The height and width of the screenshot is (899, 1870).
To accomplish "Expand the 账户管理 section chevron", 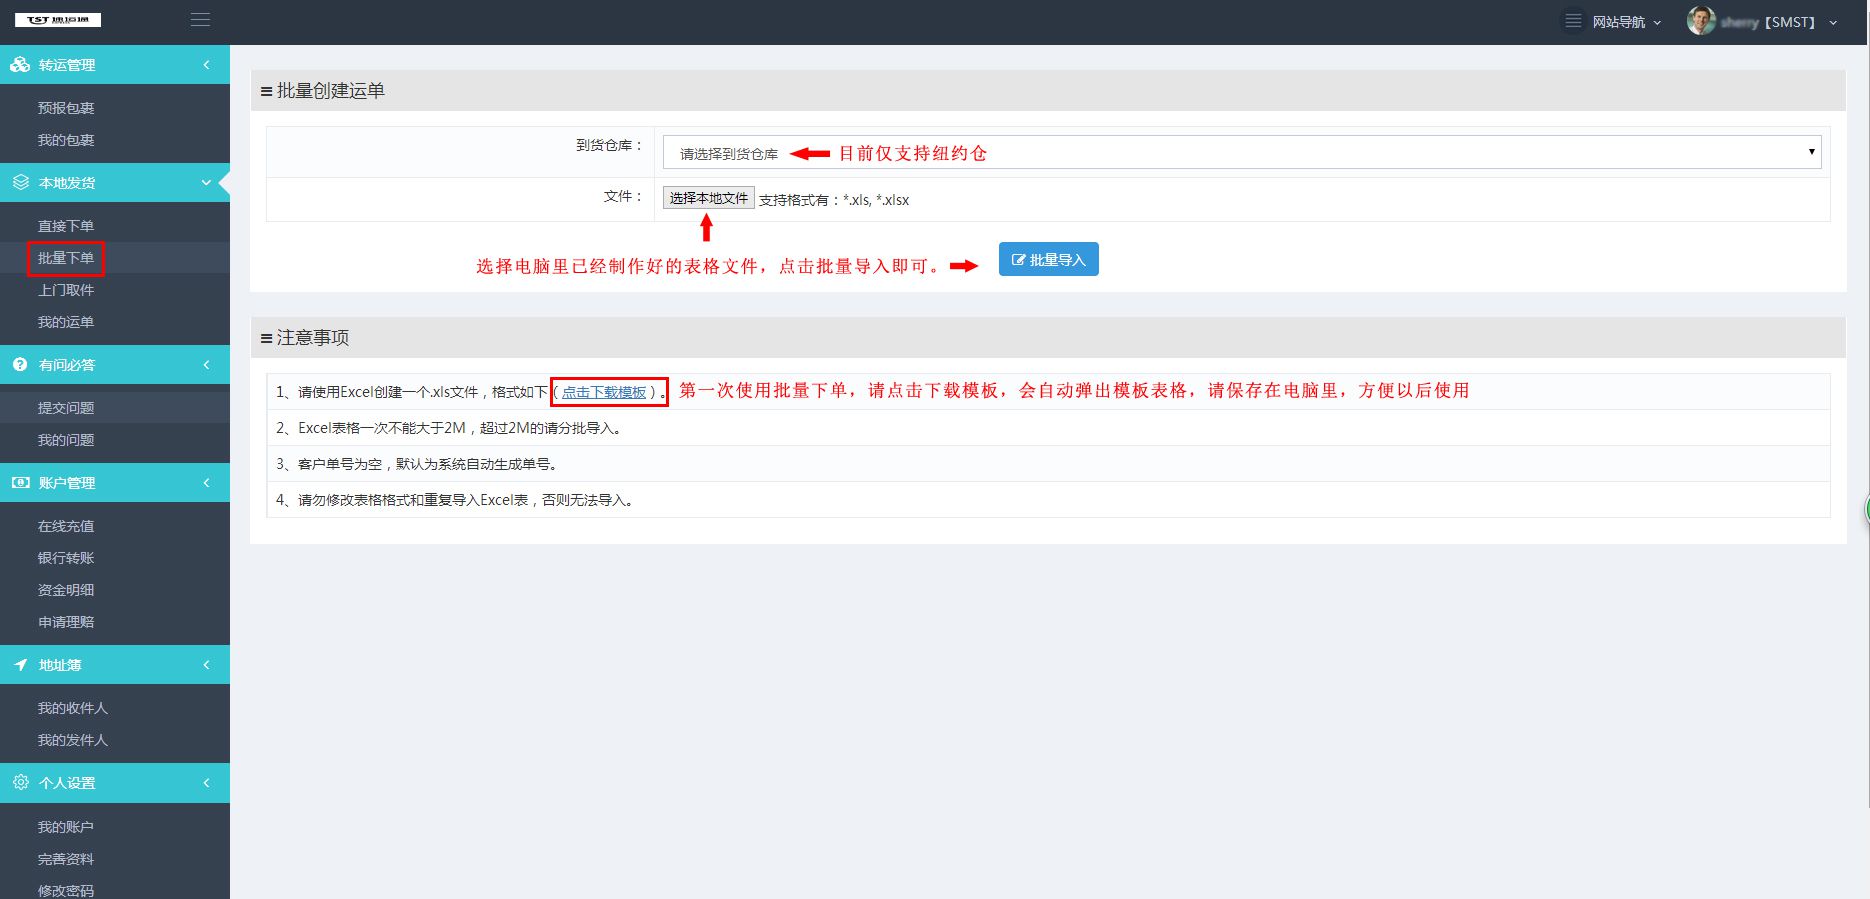I will point(207,483).
